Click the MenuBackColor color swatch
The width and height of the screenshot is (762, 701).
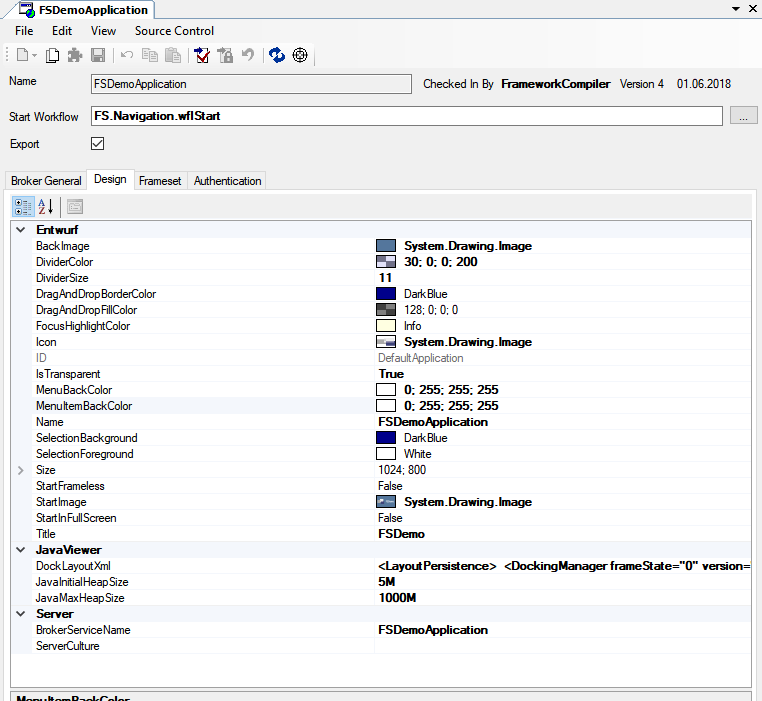(x=386, y=390)
